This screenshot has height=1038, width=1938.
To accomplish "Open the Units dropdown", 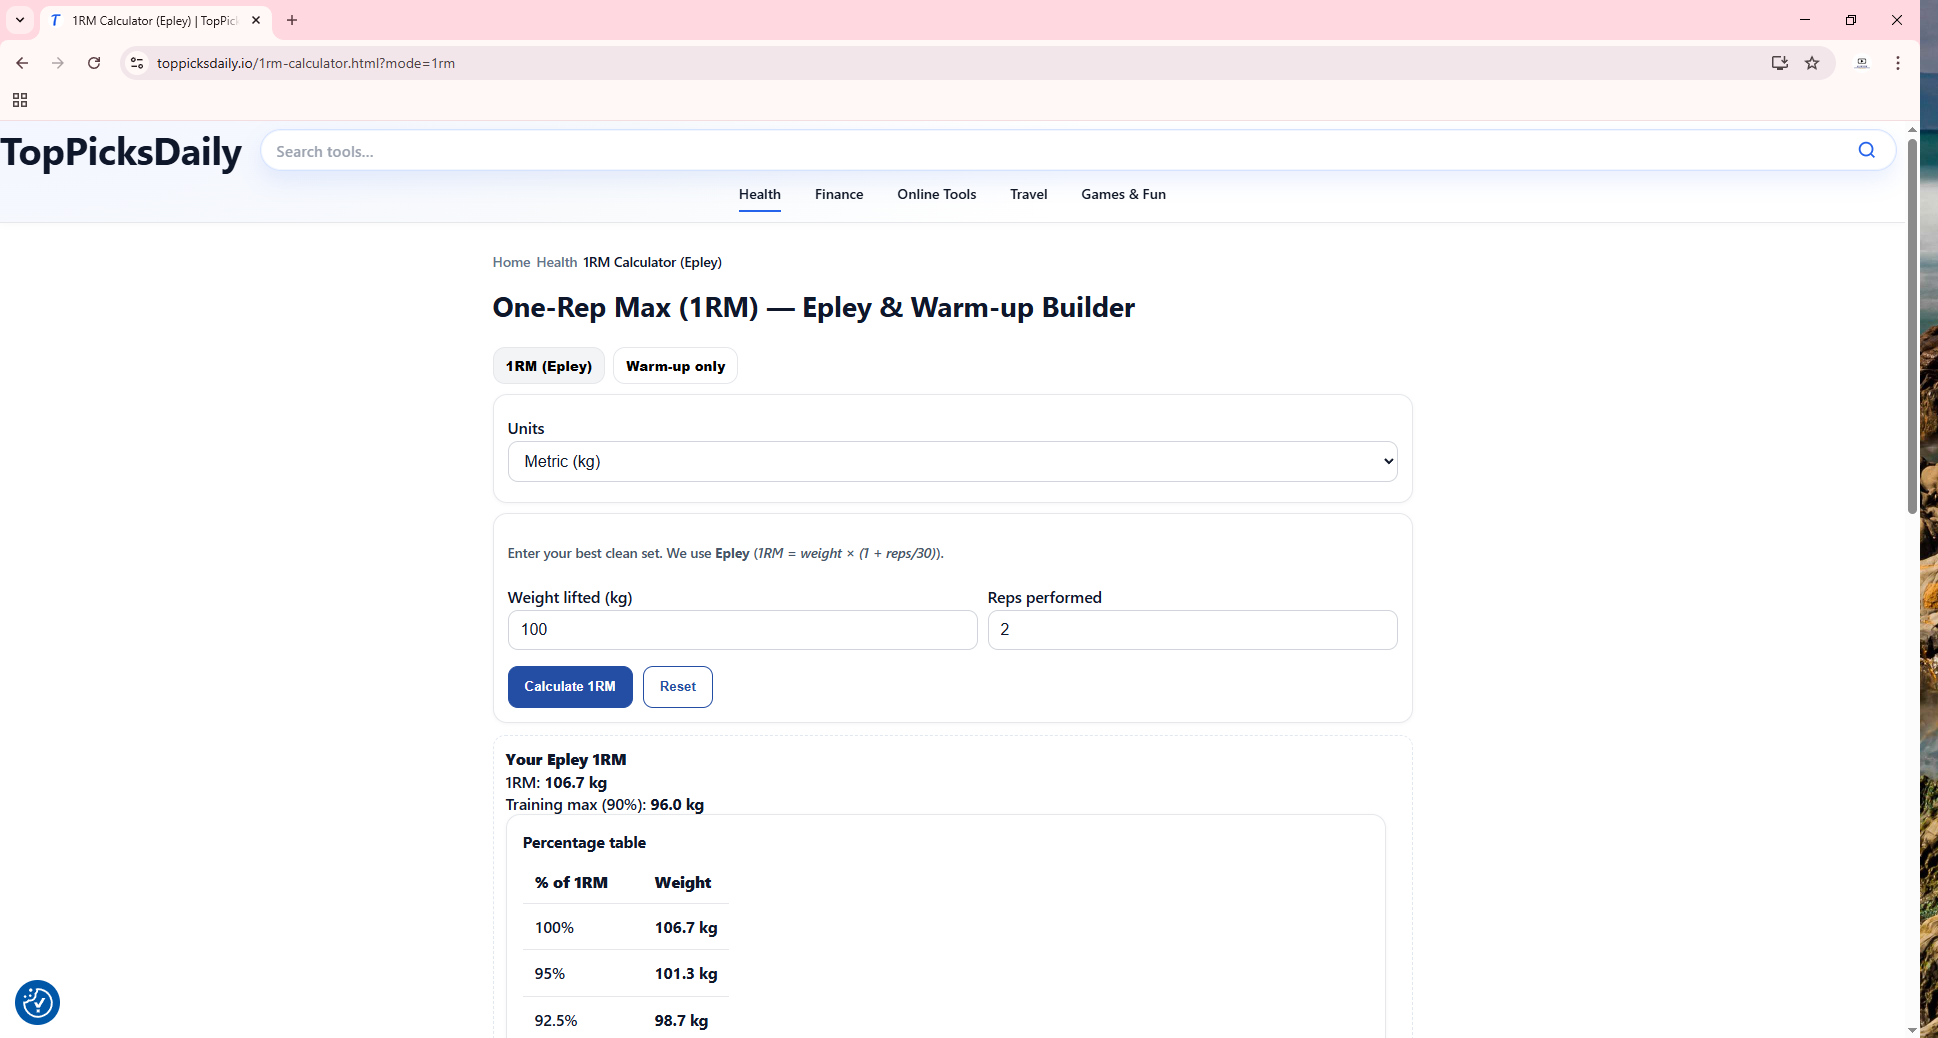I will coord(951,461).
